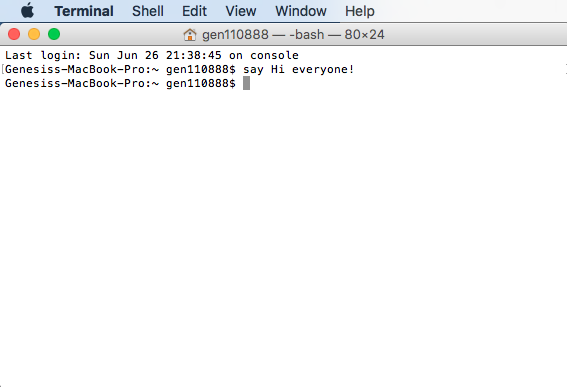Click the bracket mark left of the first prompt
The height and width of the screenshot is (387, 567).
pyautogui.click(x=3, y=69)
